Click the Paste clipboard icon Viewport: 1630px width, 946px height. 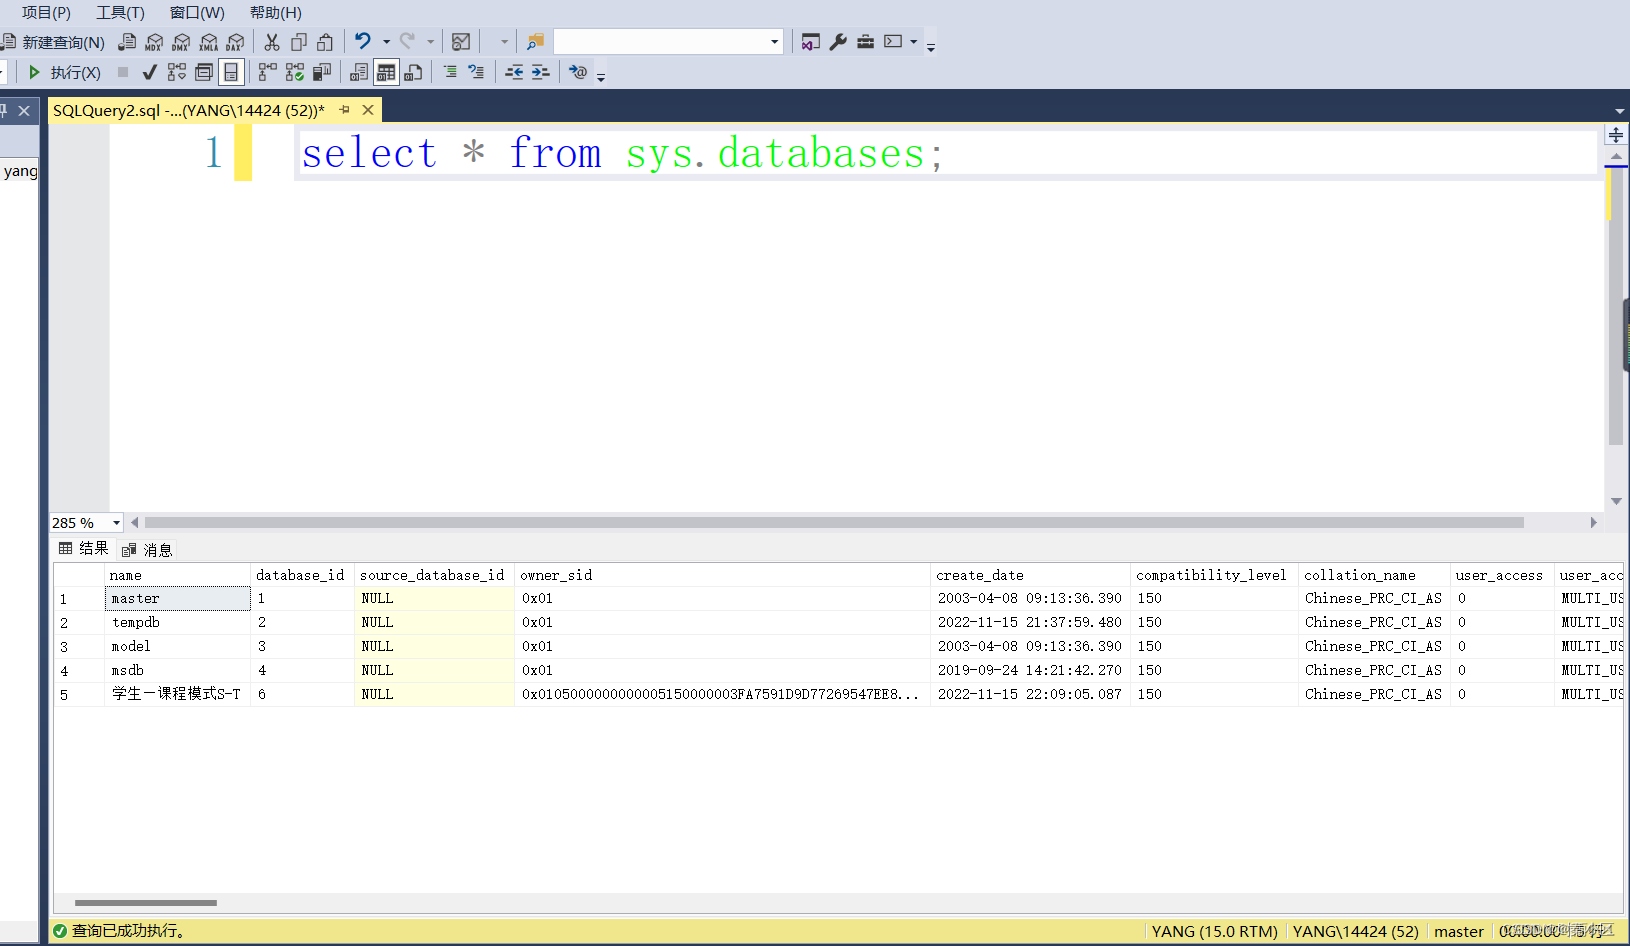tap(325, 42)
